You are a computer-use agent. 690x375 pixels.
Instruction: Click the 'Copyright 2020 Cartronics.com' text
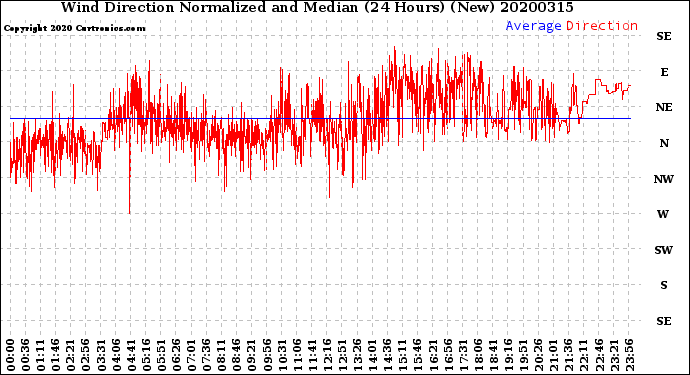(x=74, y=28)
